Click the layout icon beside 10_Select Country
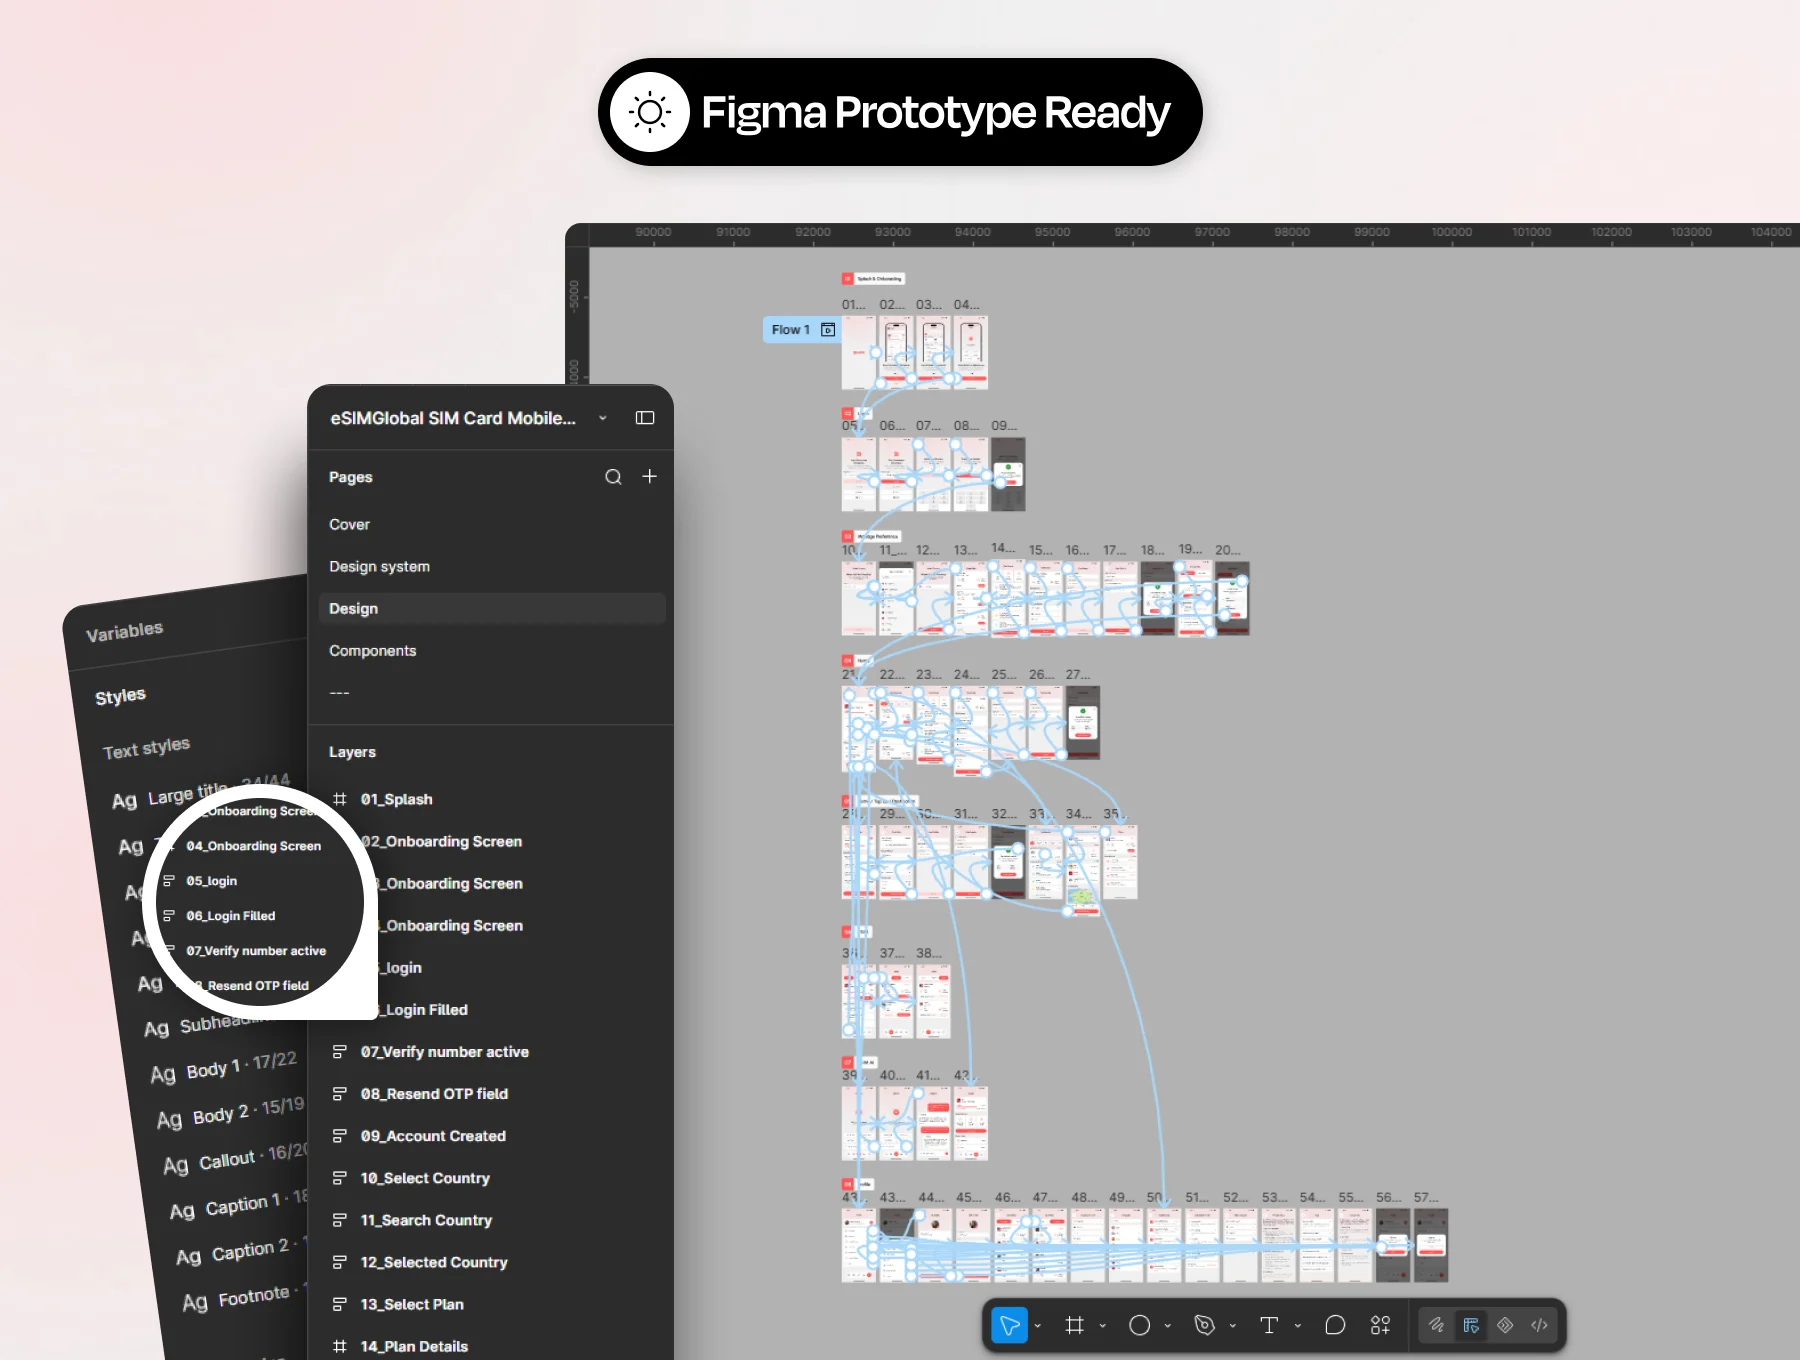 (x=340, y=1178)
